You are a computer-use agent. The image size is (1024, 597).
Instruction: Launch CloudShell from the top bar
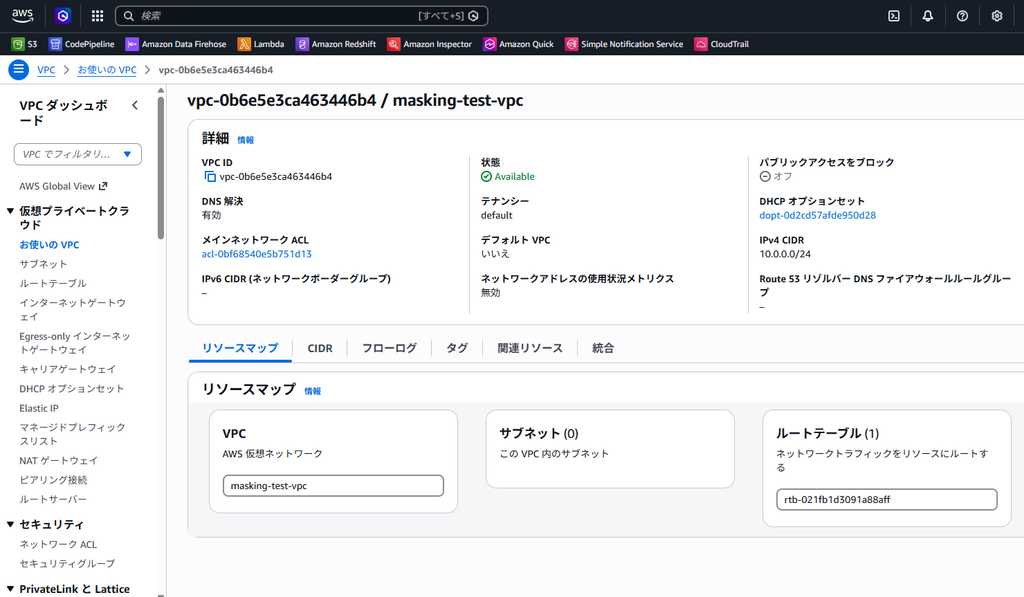(x=894, y=16)
